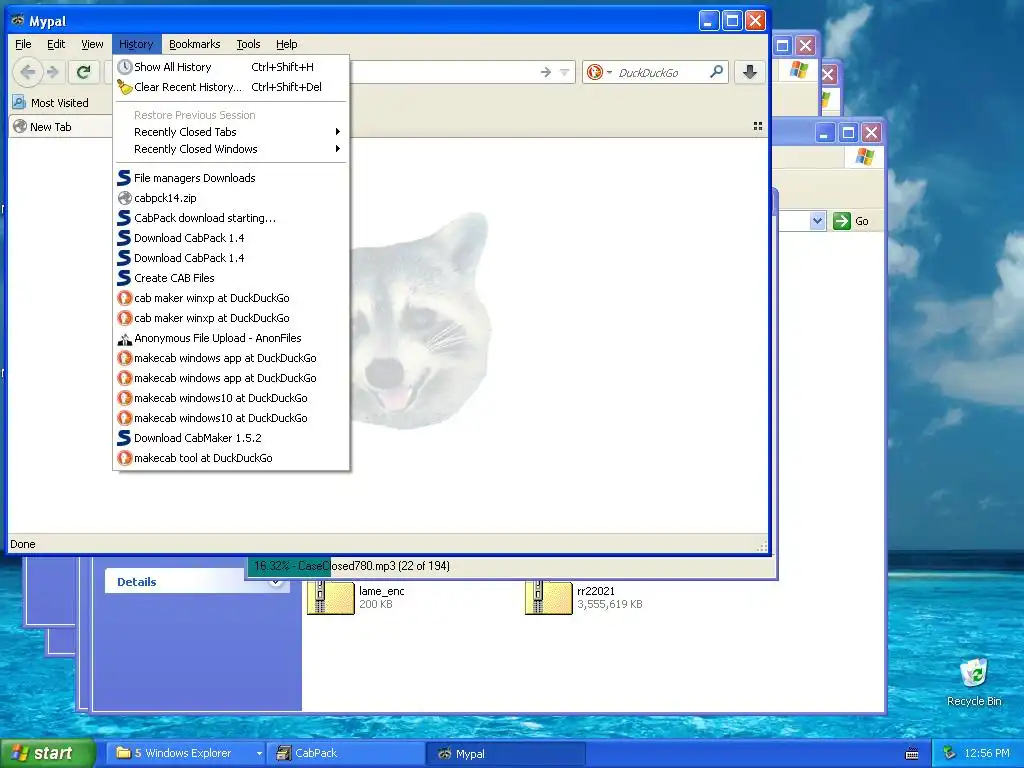Close the open History menu
The image size is (1024, 768).
pyautogui.click(x=136, y=44)
